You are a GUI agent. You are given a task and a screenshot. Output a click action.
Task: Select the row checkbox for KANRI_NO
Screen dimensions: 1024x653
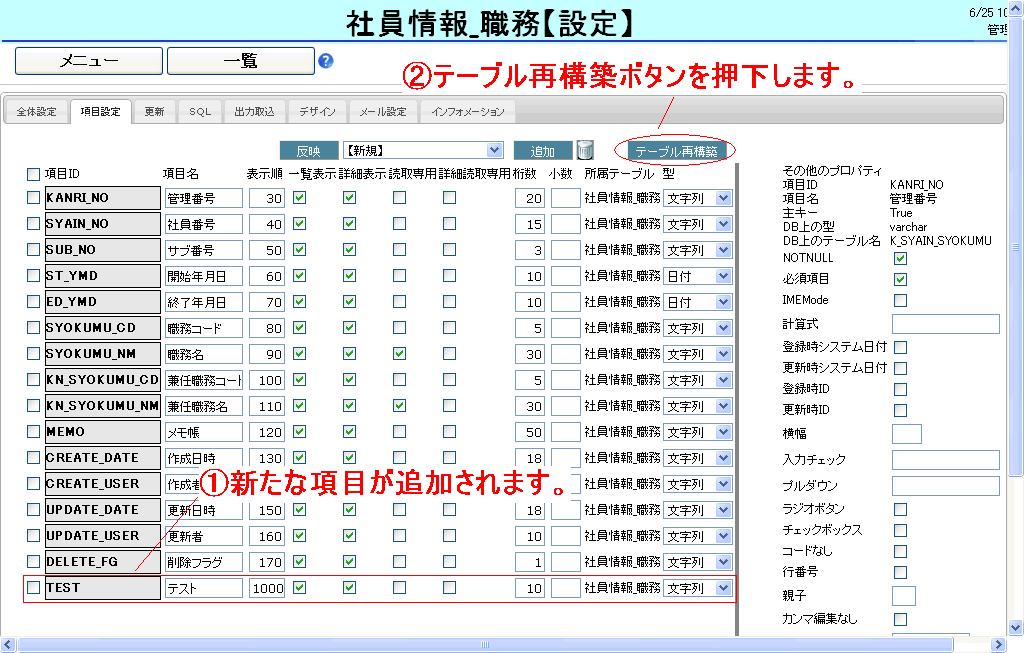(x=34, y=198)
